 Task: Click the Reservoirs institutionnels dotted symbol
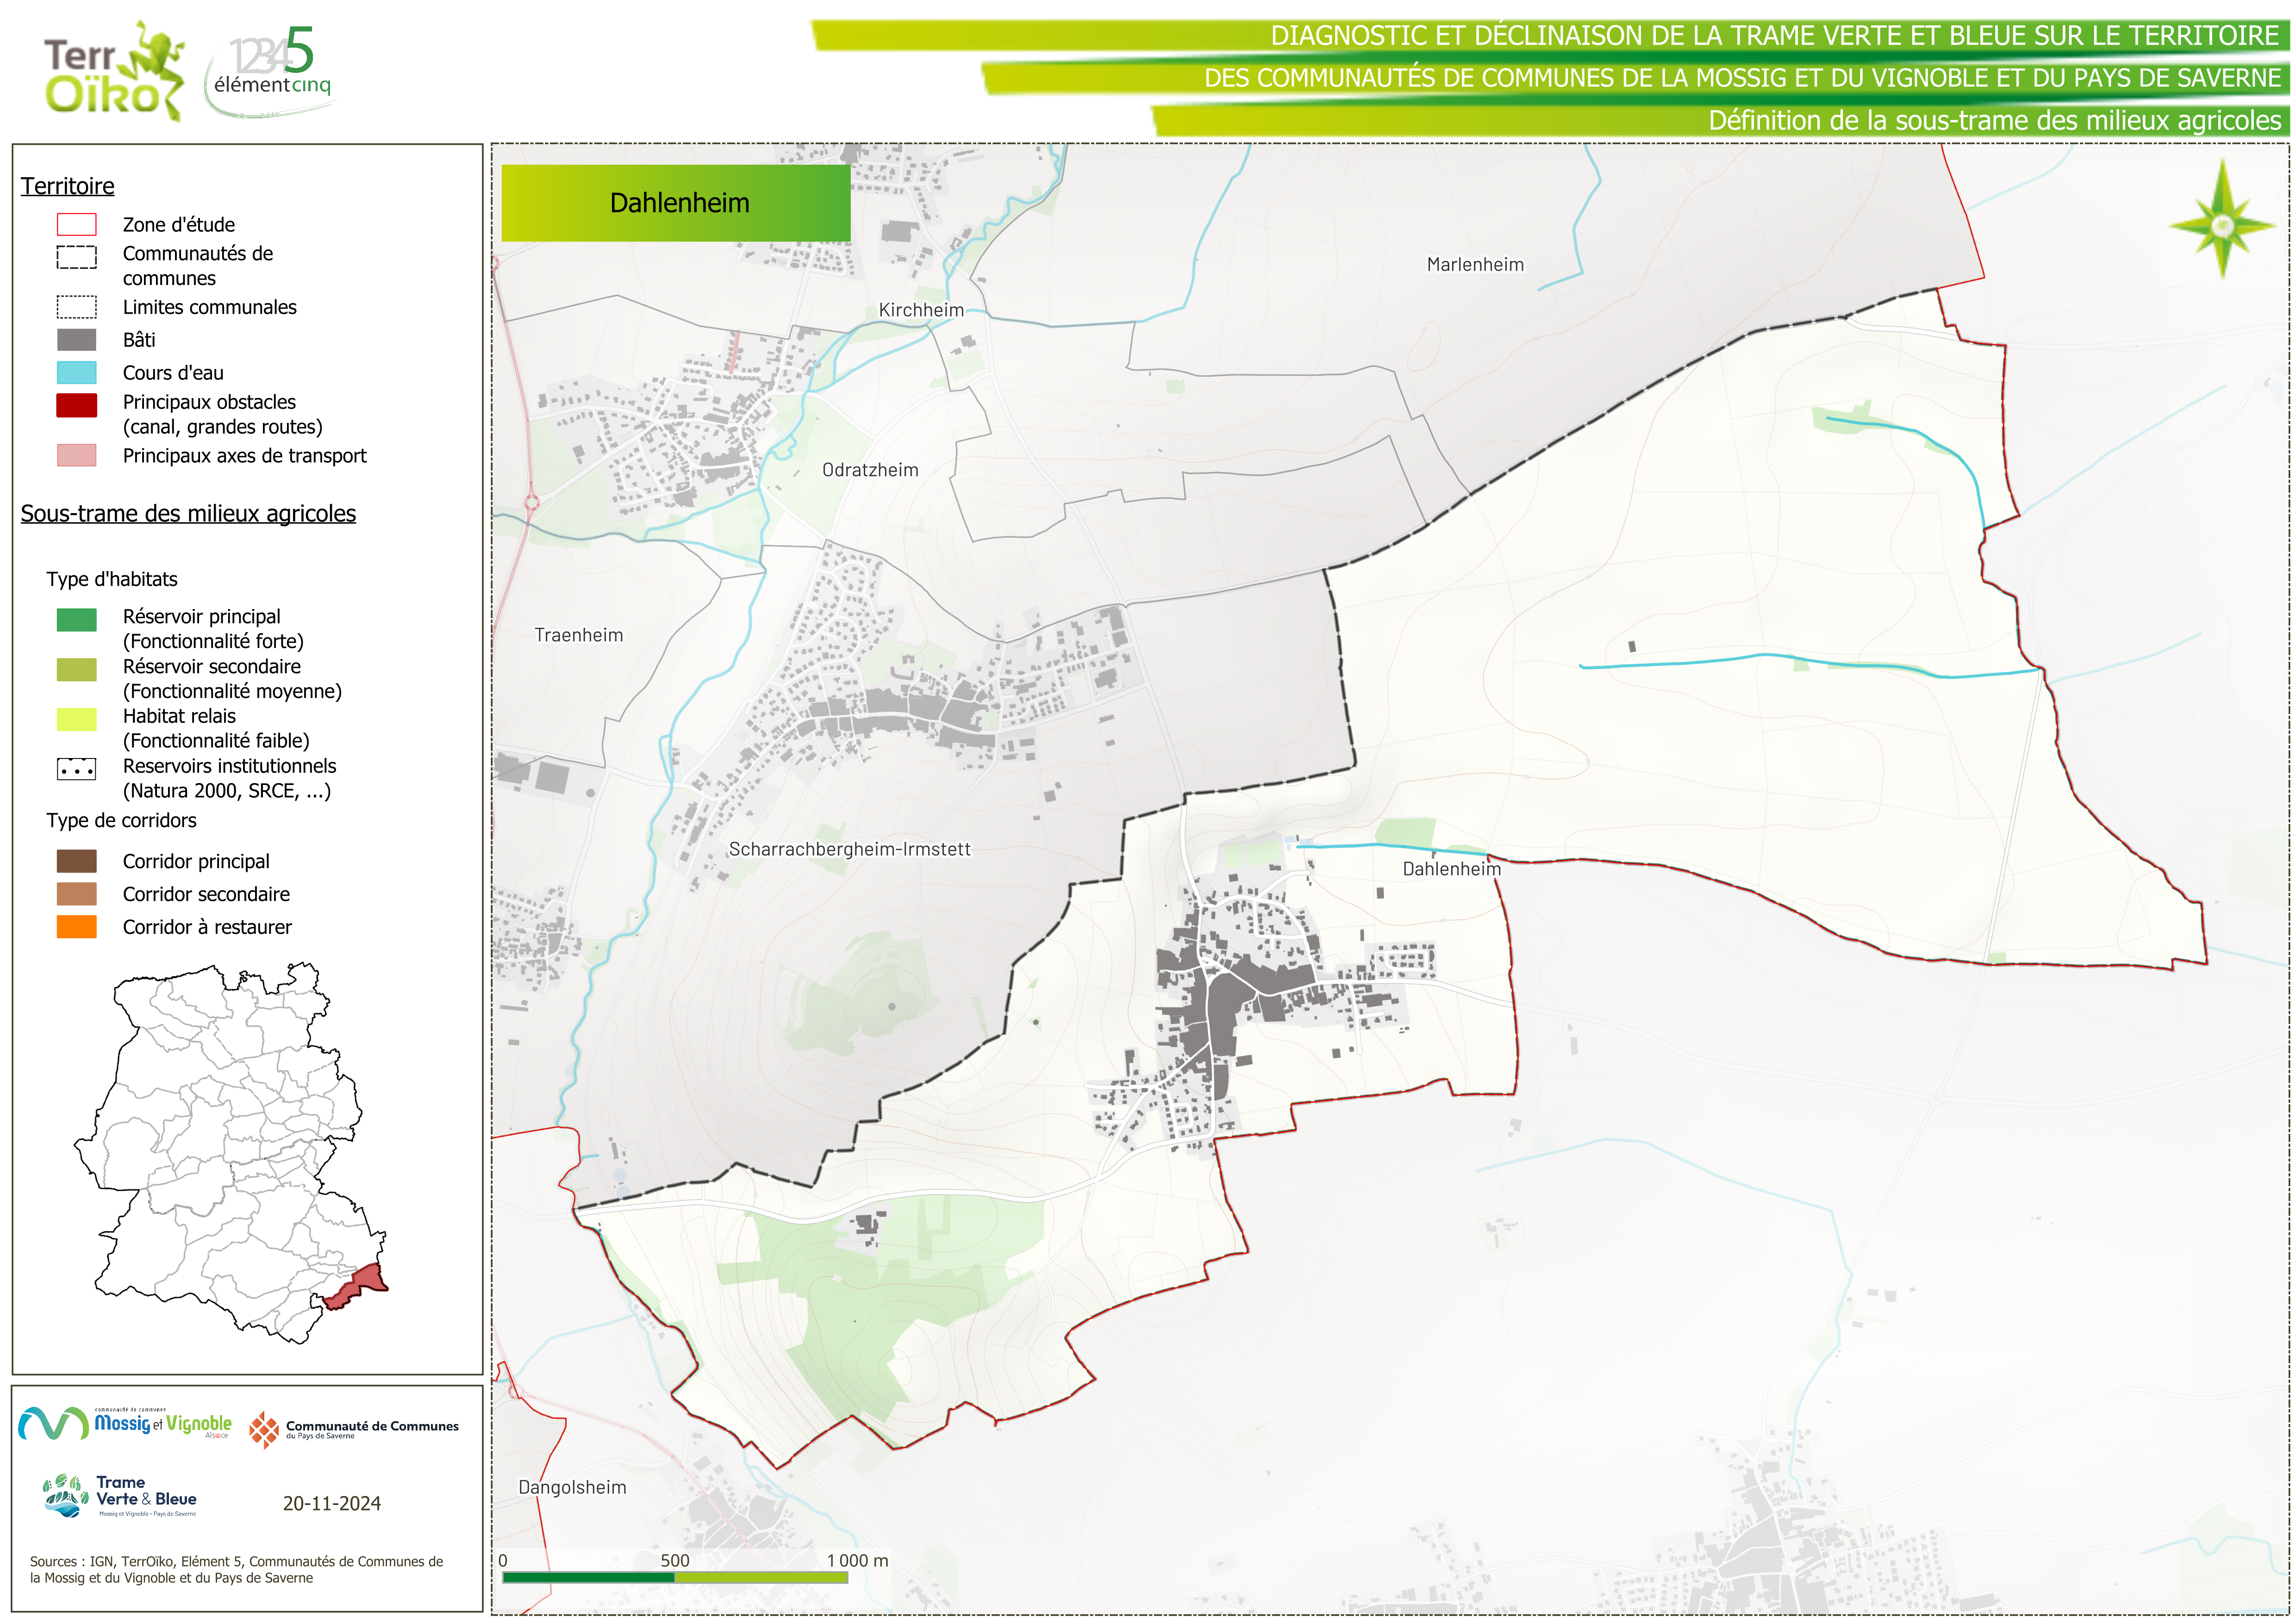click(77, 769)
